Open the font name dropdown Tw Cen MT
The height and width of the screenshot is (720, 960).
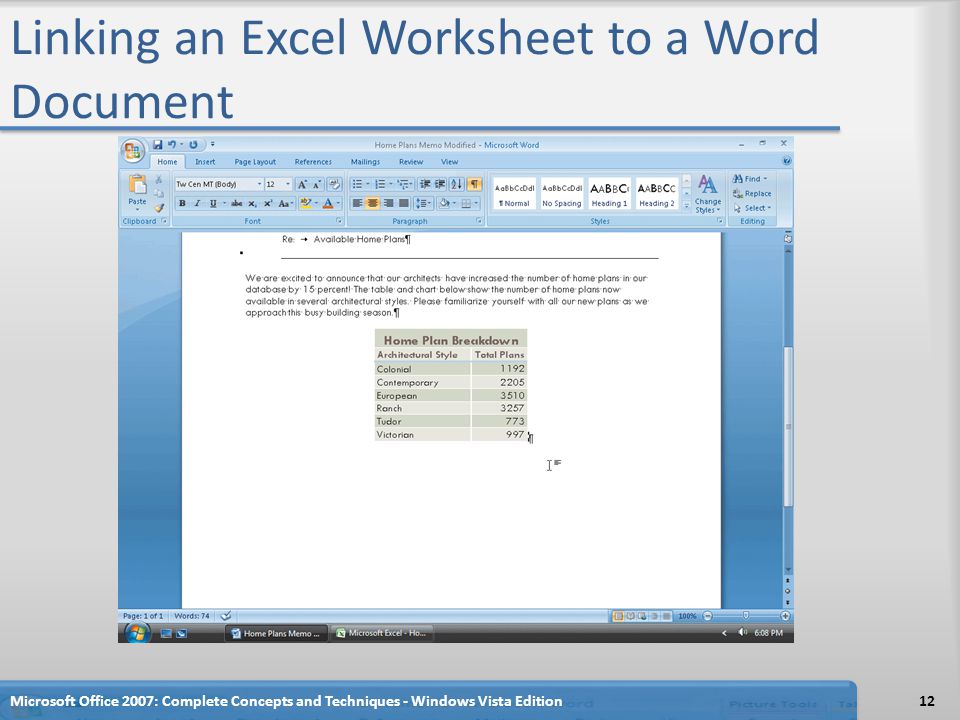[259, 184]
